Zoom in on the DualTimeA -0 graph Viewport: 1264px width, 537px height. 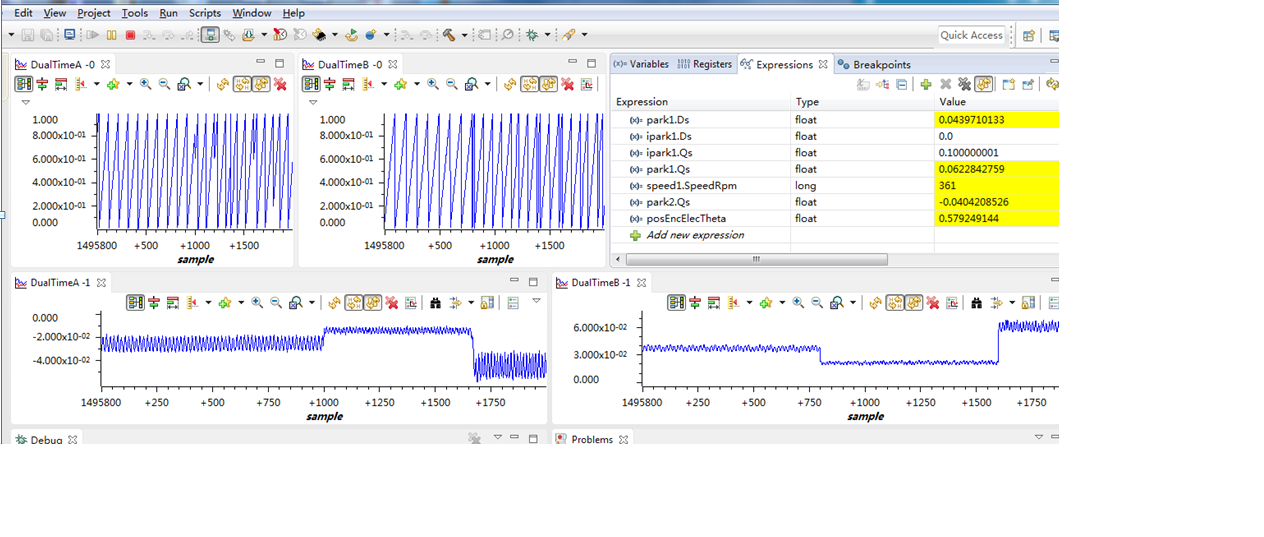(146, 84)
